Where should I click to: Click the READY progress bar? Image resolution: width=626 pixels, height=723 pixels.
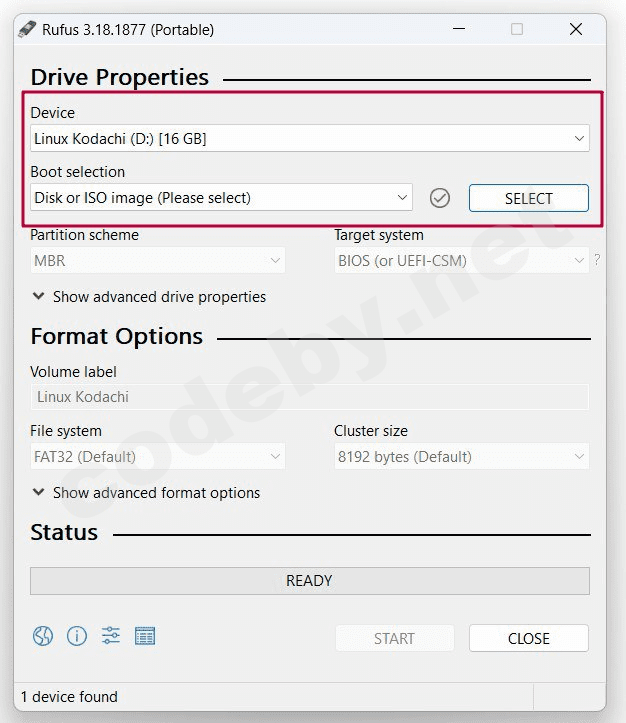click(x=310, y=581)
